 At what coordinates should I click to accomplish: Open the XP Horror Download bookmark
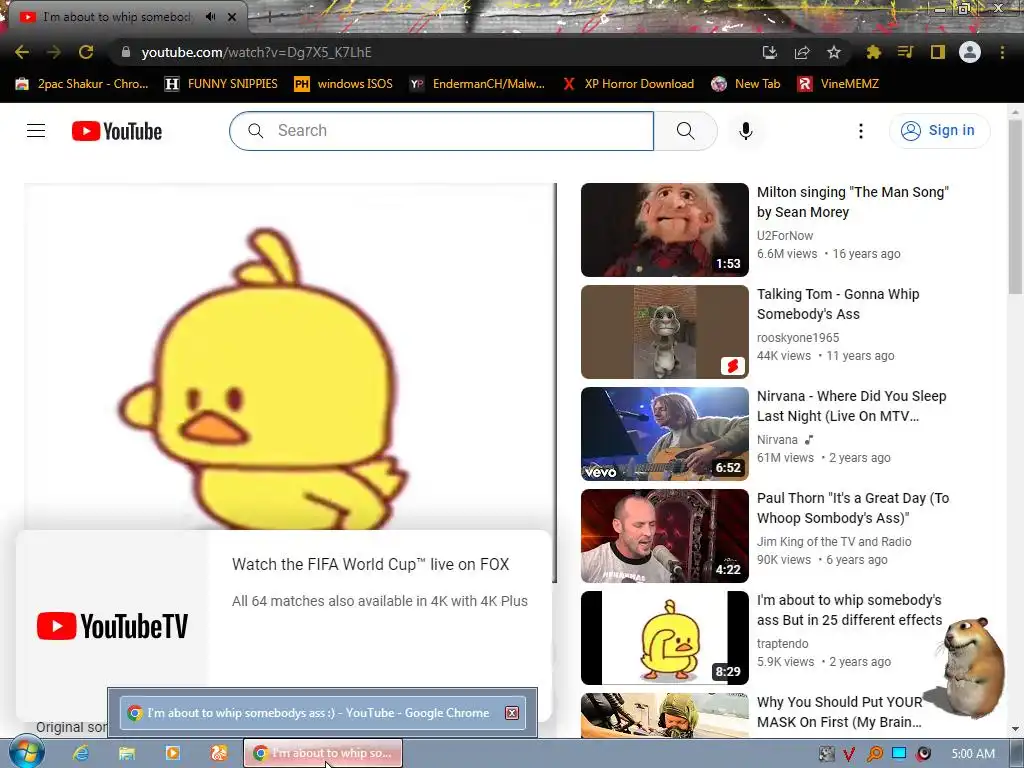(628, 84)
